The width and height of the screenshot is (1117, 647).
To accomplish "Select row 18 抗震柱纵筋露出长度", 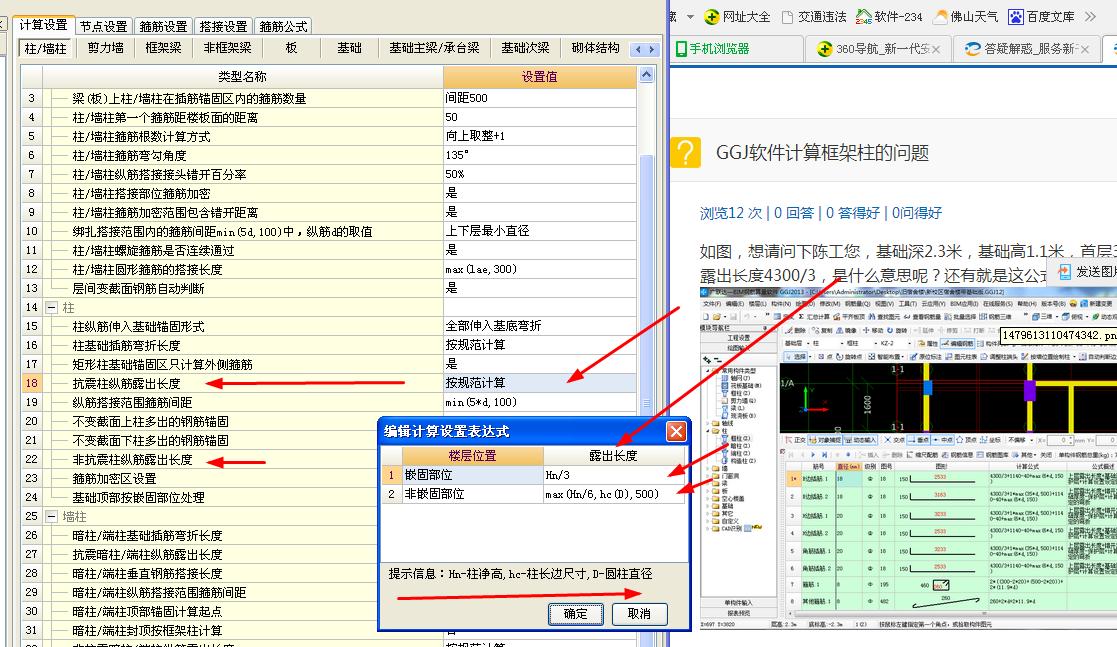I will tap(126, 383).
